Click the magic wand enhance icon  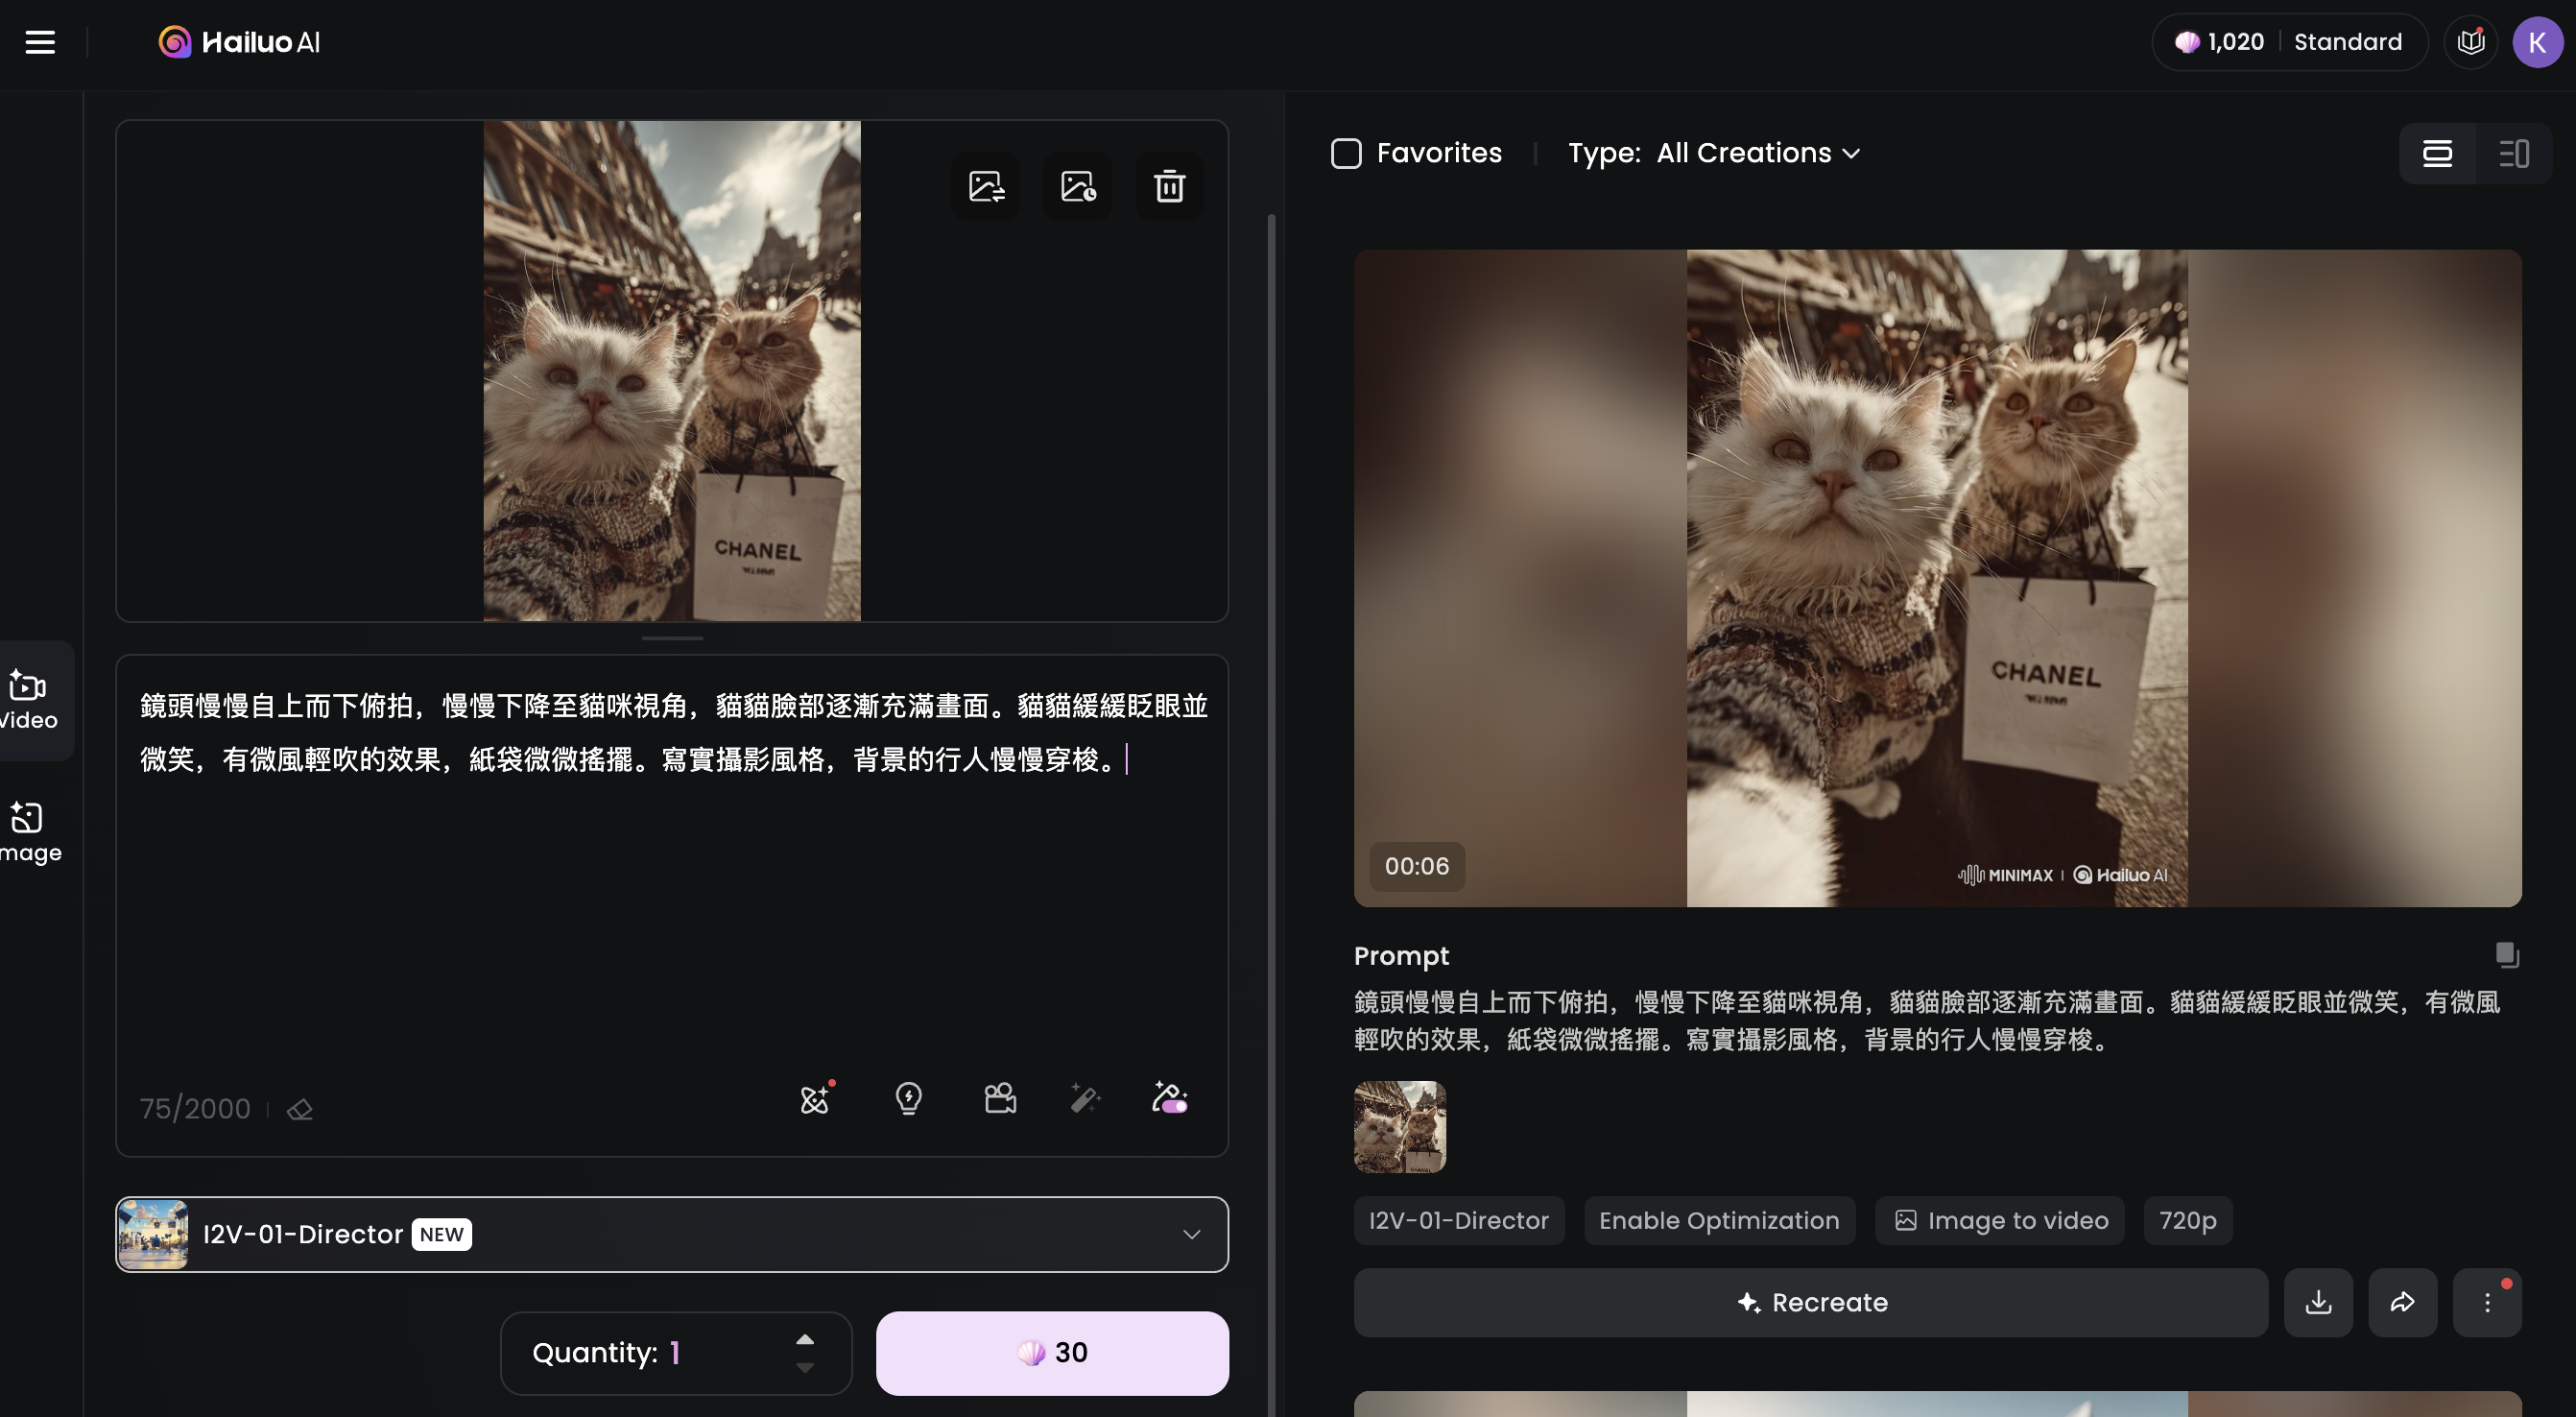click(1084, 1099)
